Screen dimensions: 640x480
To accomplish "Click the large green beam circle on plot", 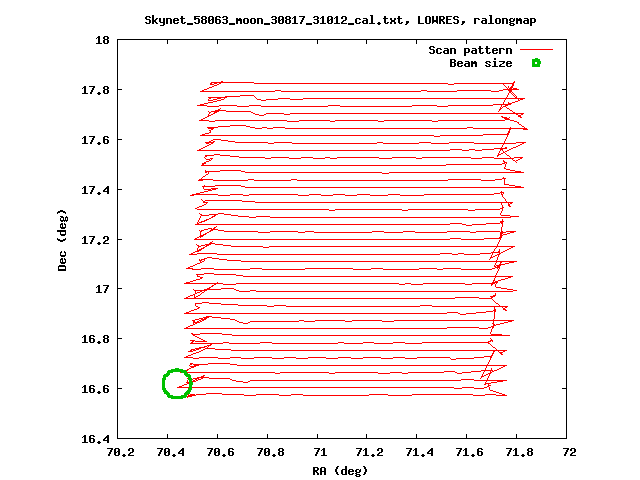I will (177, 384).
